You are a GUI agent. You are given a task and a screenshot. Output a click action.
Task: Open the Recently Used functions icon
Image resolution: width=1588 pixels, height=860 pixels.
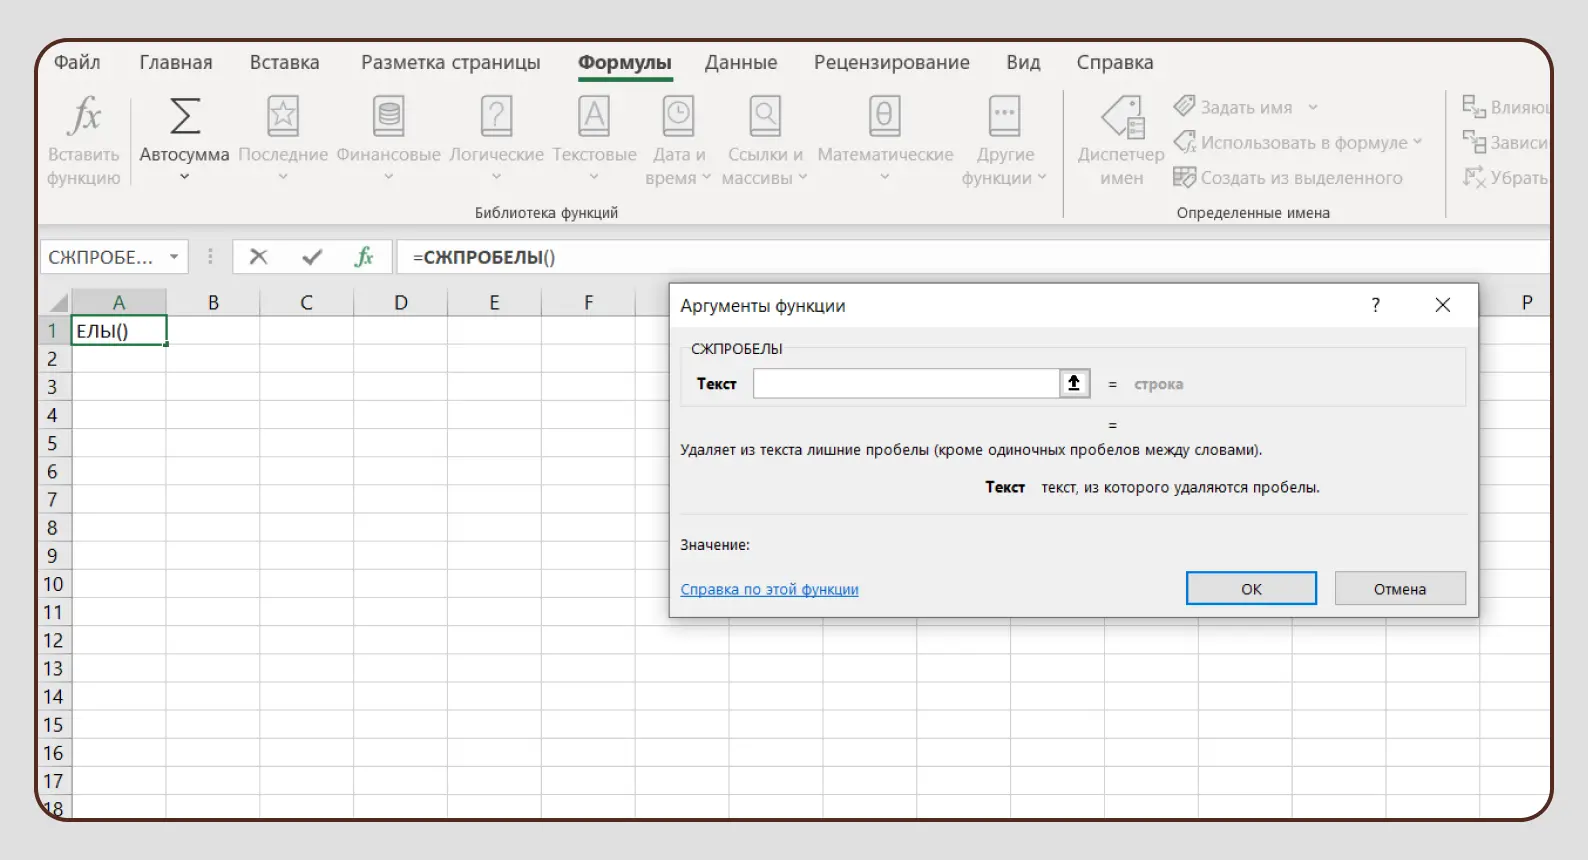click(x=283, y=116)
